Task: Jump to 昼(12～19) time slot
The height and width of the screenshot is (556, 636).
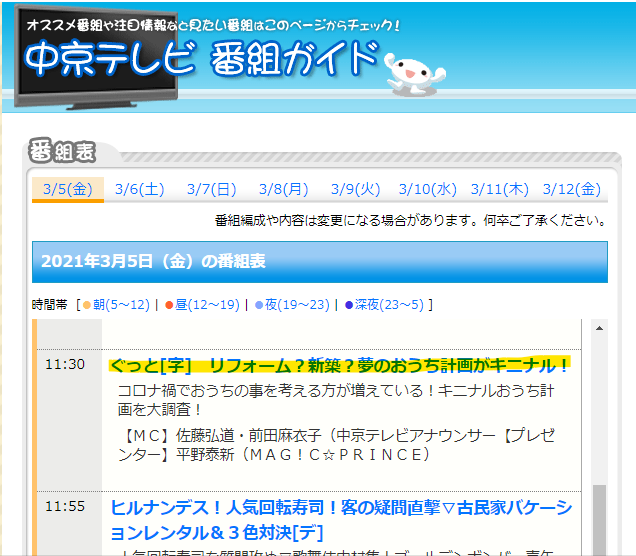Action: [207, 305]
